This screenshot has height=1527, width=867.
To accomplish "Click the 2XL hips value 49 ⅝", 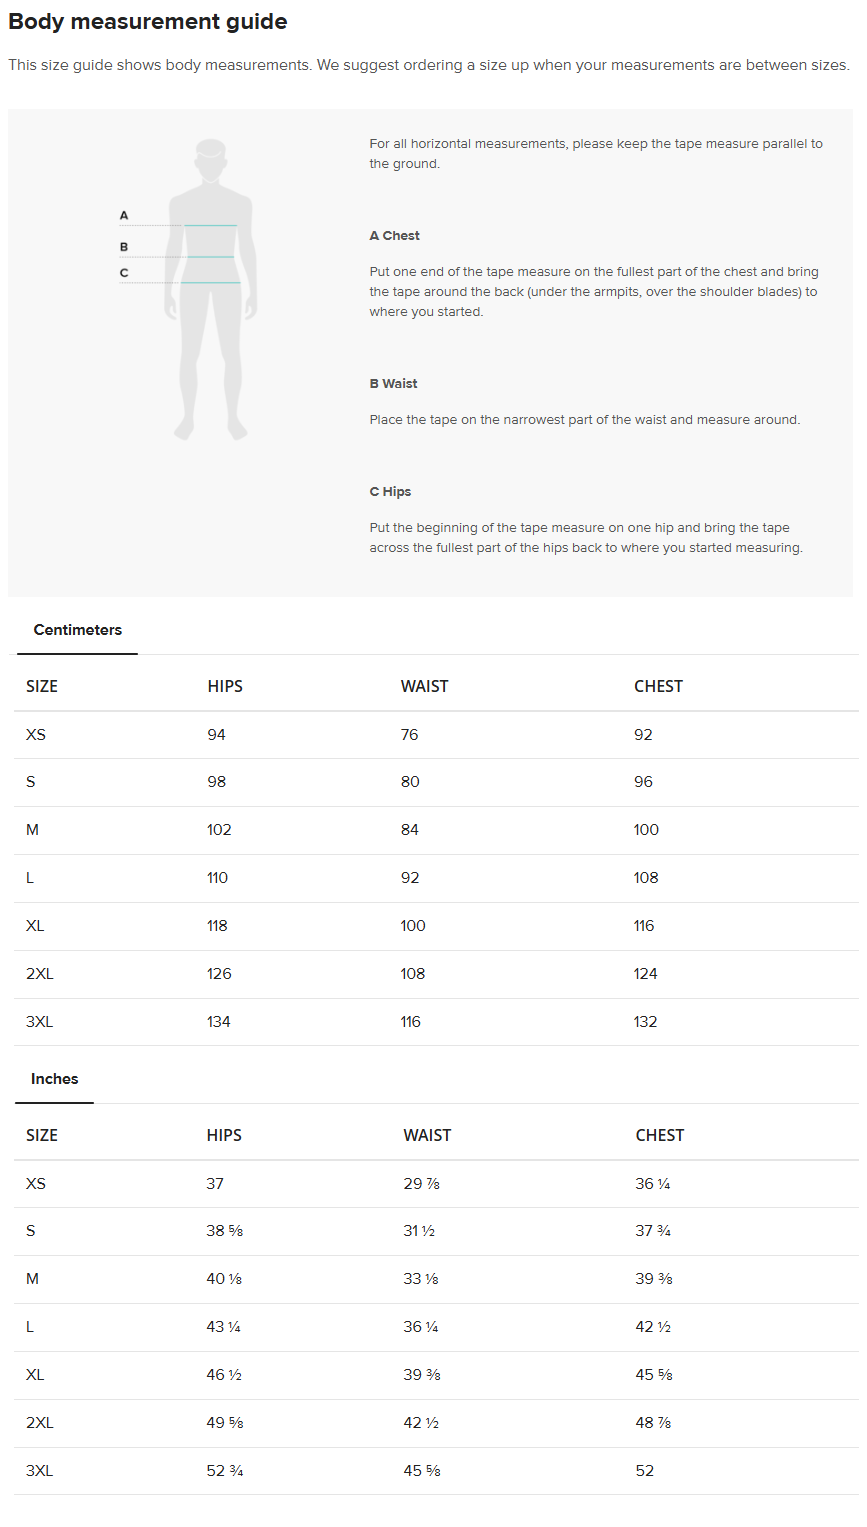I will click(225, 1423).
